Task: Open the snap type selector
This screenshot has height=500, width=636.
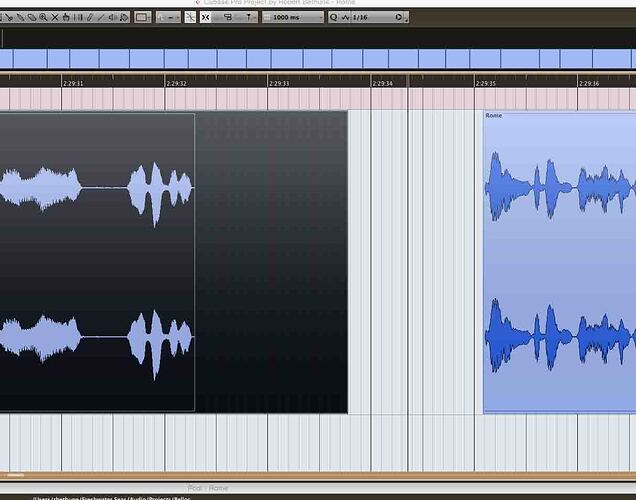Action: (228, 17)
